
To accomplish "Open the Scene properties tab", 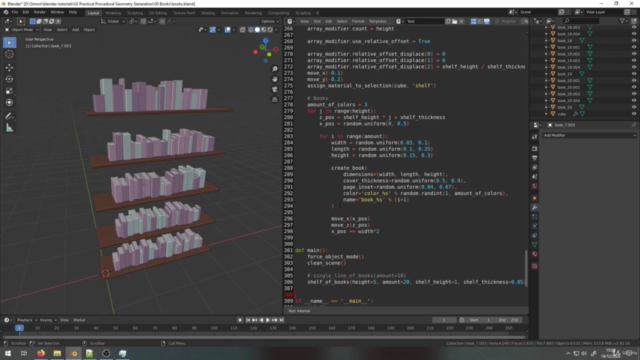I will coord(535,177).
